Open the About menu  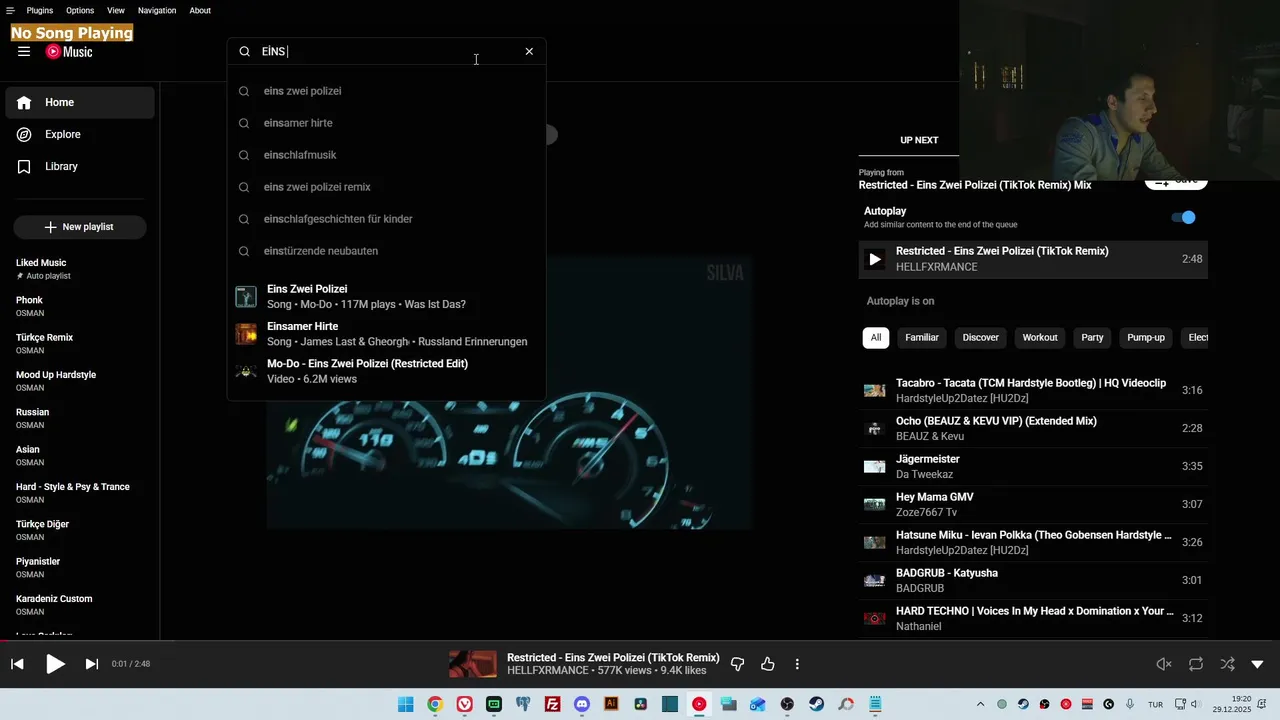pos(200,10)
